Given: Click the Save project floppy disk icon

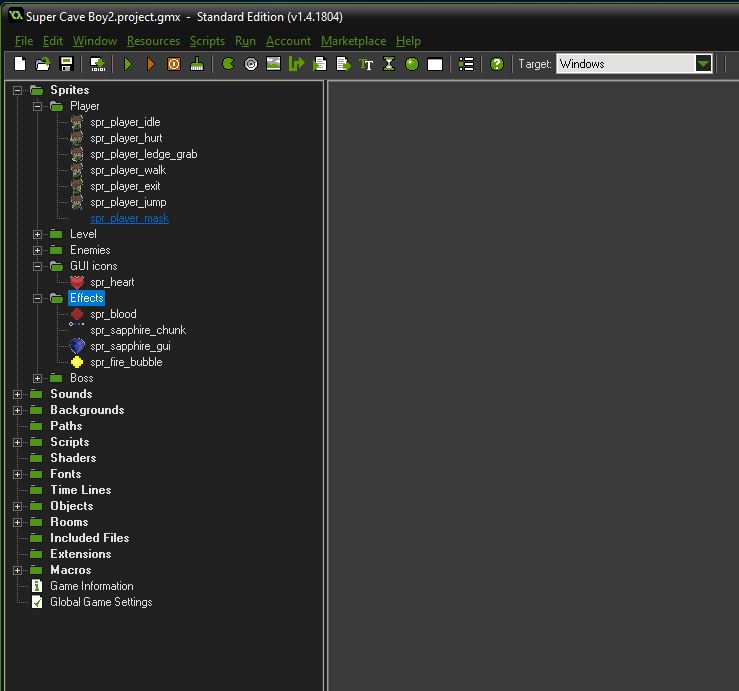Looking at the screenshot, I should [x=66, y=64].
